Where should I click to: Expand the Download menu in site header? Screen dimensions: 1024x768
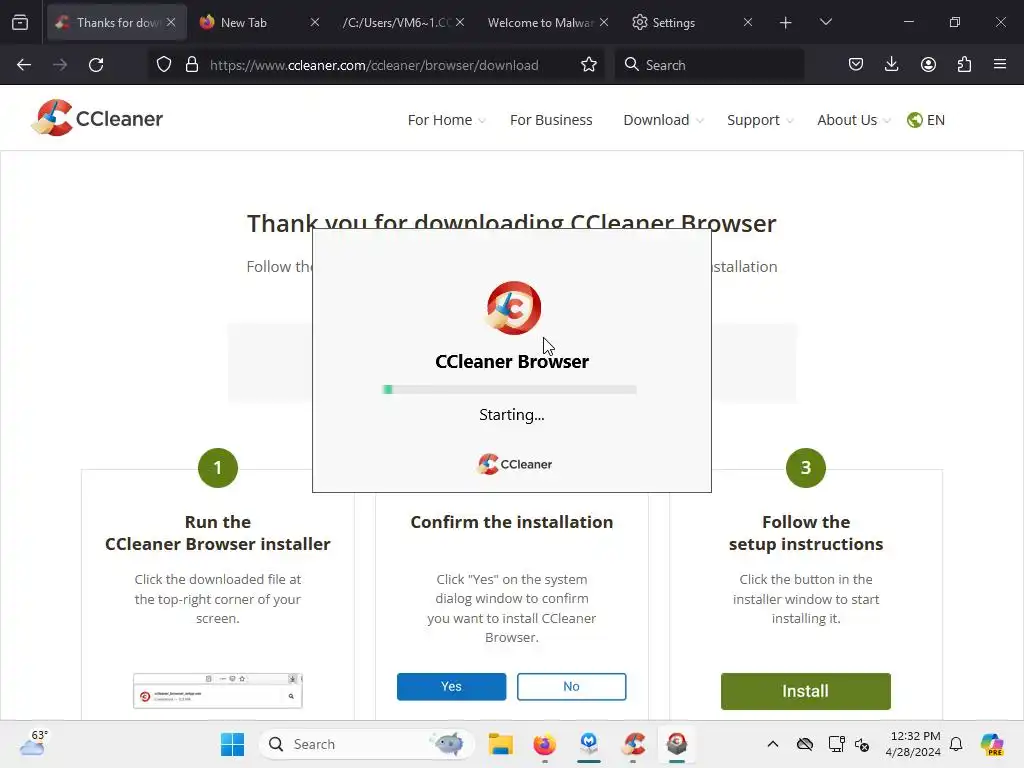(664, 120)
